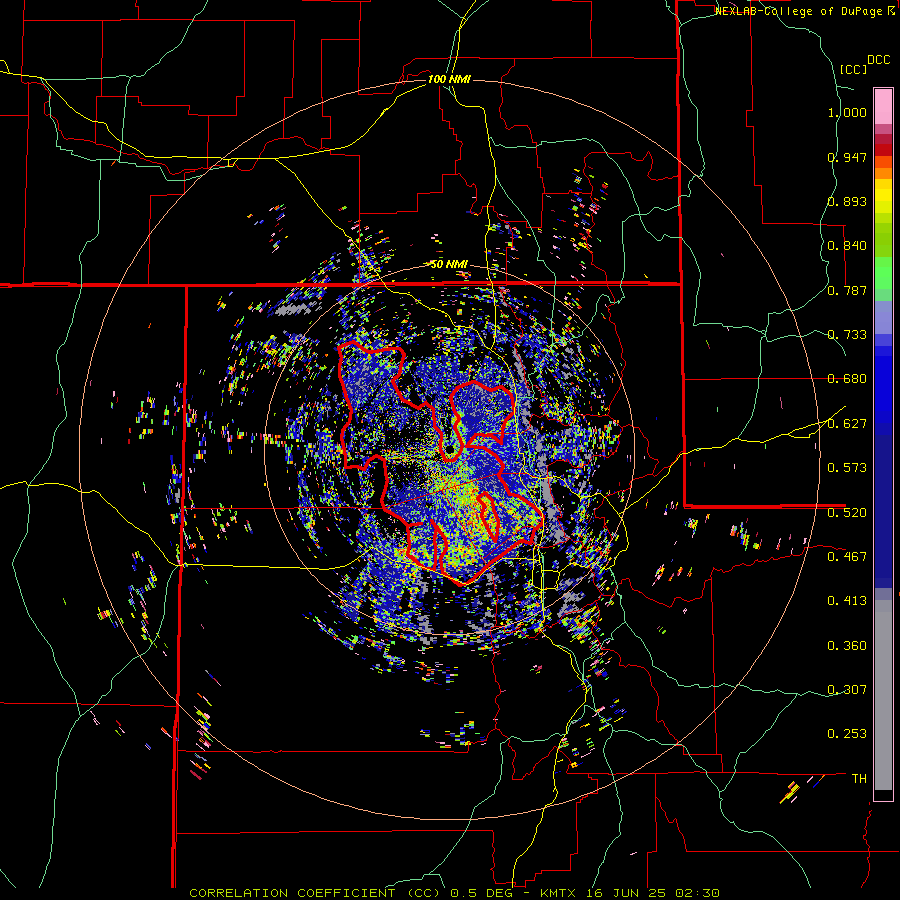This screenshot has width=900, height=900.
Task: Click the 0.787 scale value
Action: click(847, 290)
